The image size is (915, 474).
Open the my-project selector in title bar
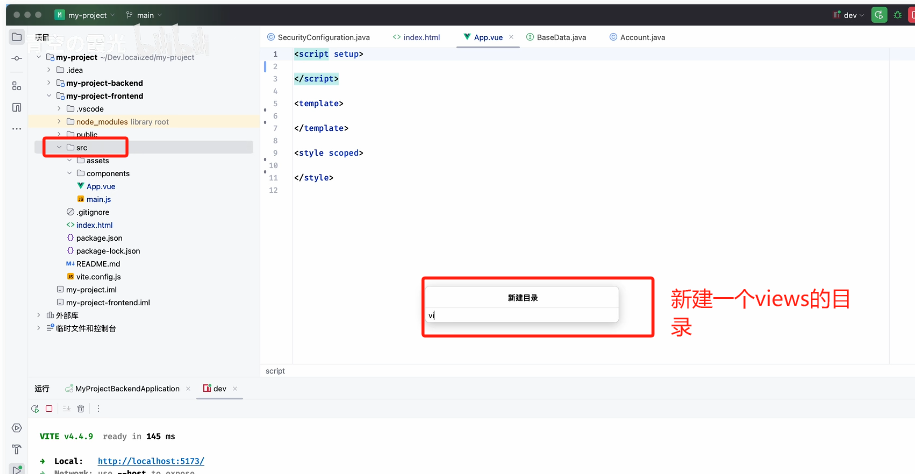(x=85, y=15)
